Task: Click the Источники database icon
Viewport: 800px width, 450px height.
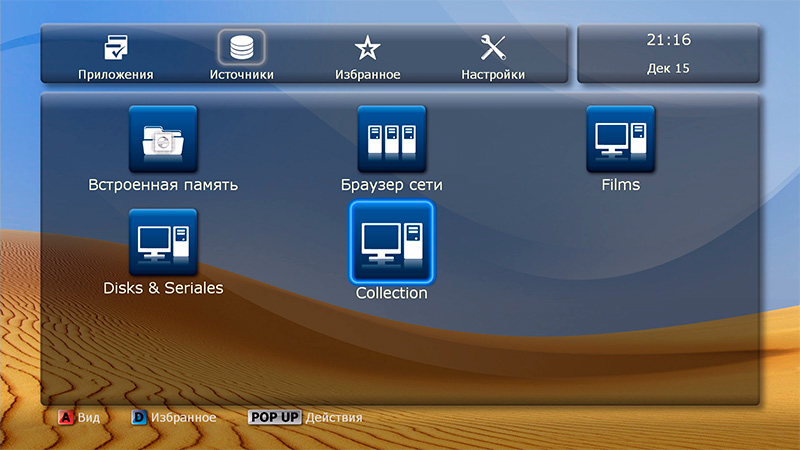Action: click(241, 48)
